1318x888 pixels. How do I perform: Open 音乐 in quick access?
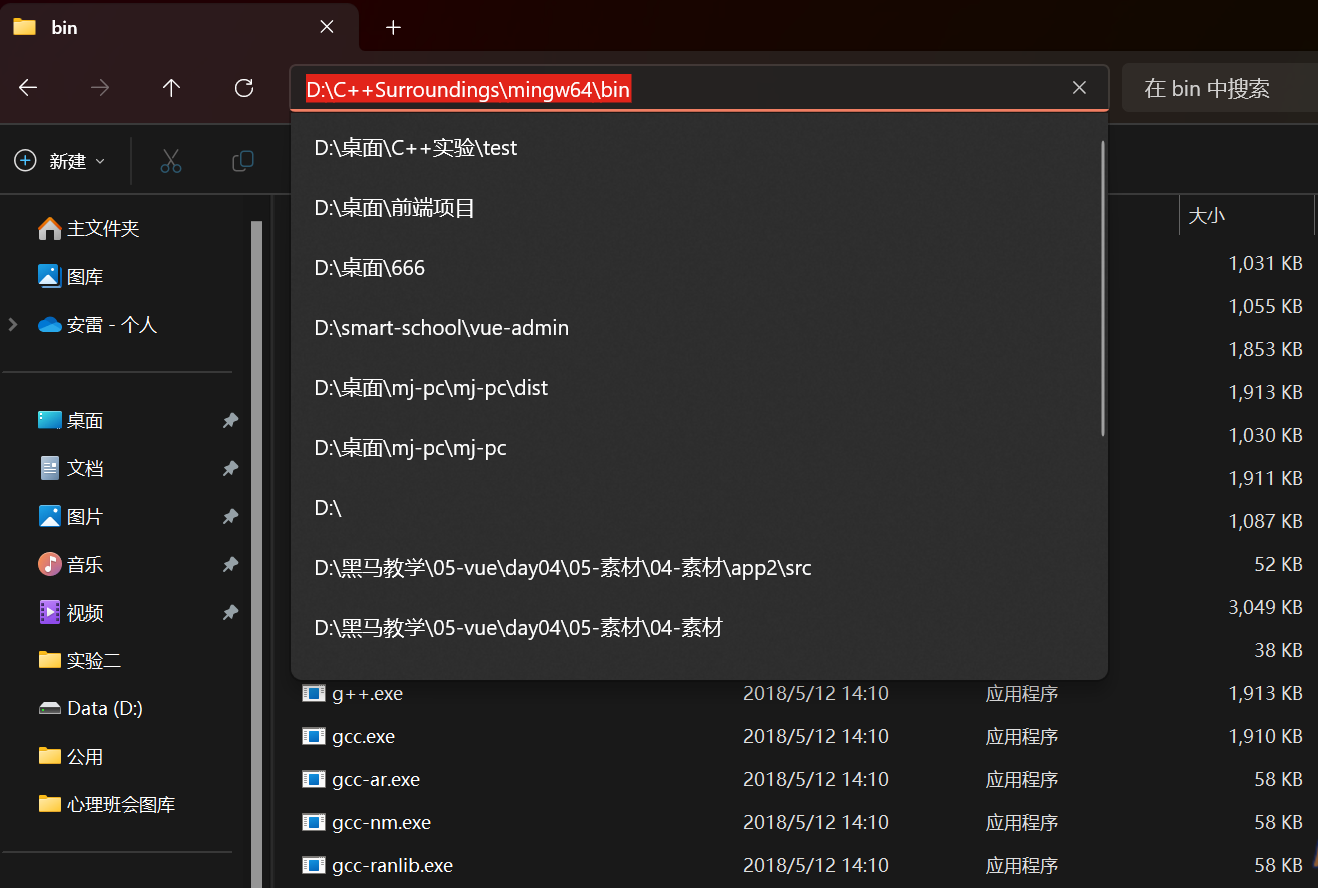click(70, 565)
